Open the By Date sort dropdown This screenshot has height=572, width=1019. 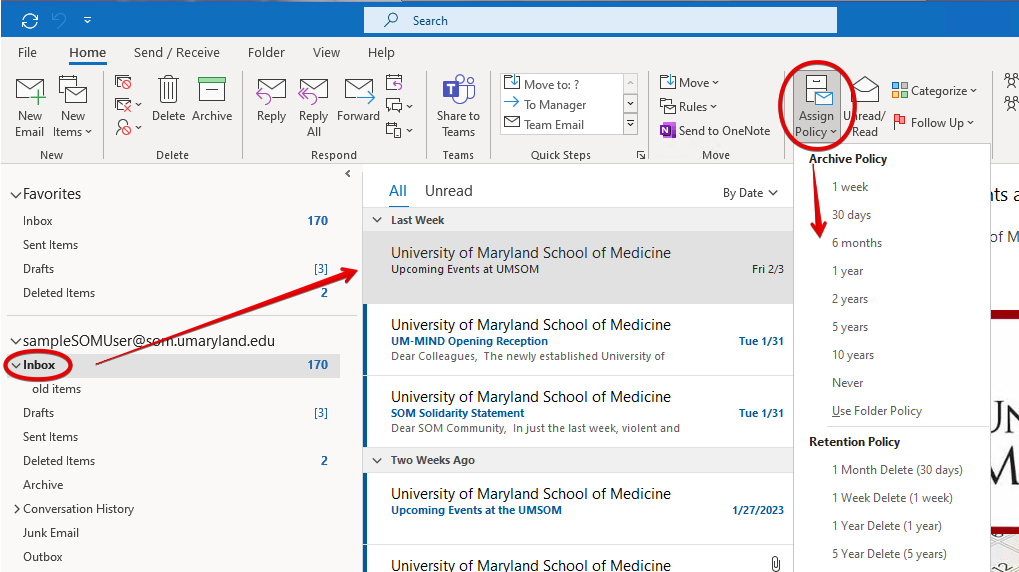750,193
